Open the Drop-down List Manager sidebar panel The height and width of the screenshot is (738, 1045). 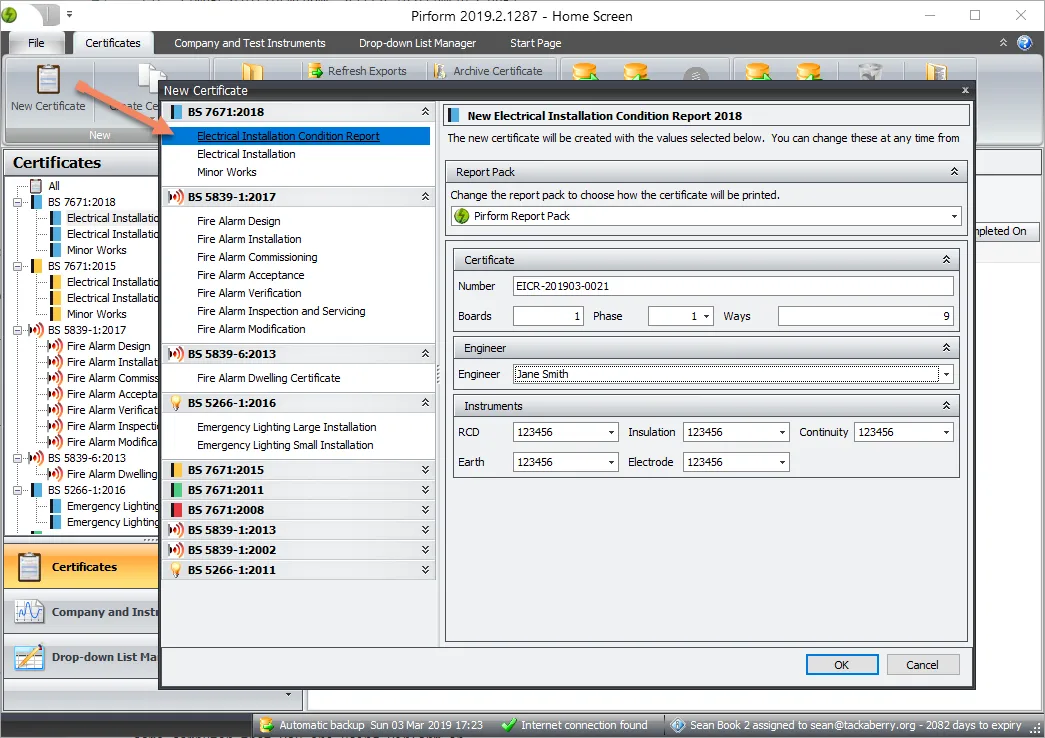pos(80,658)
